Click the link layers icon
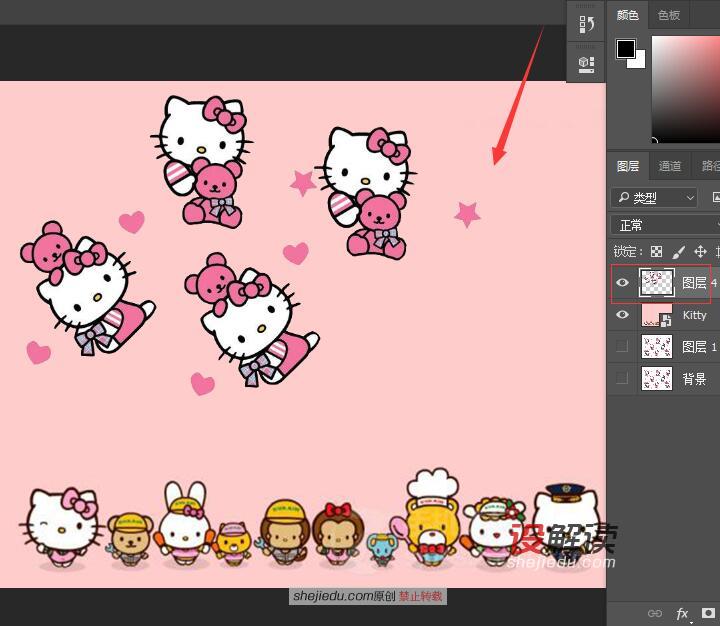The width and height of the screenshot is (720, 626). click(x=655, y=613)
